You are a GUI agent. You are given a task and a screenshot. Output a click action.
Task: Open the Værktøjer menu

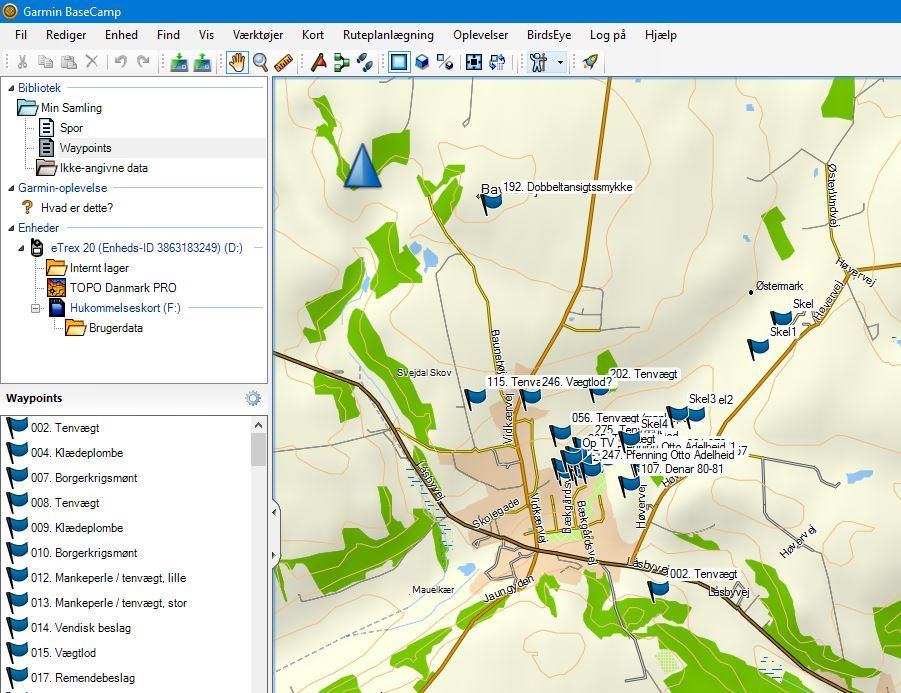258,35
